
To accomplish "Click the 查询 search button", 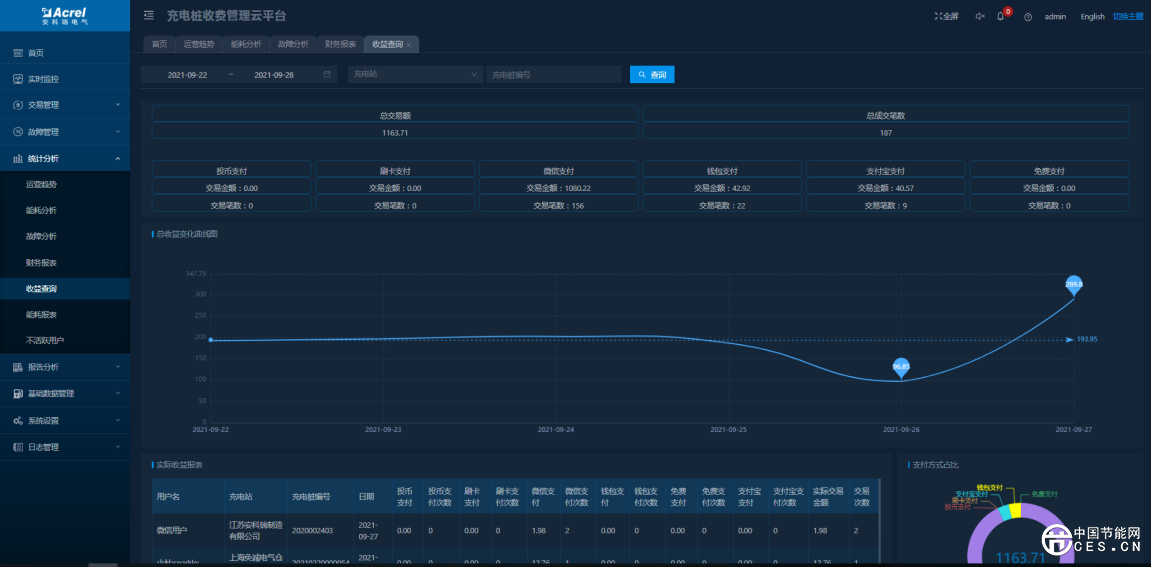I will (652, 74).
